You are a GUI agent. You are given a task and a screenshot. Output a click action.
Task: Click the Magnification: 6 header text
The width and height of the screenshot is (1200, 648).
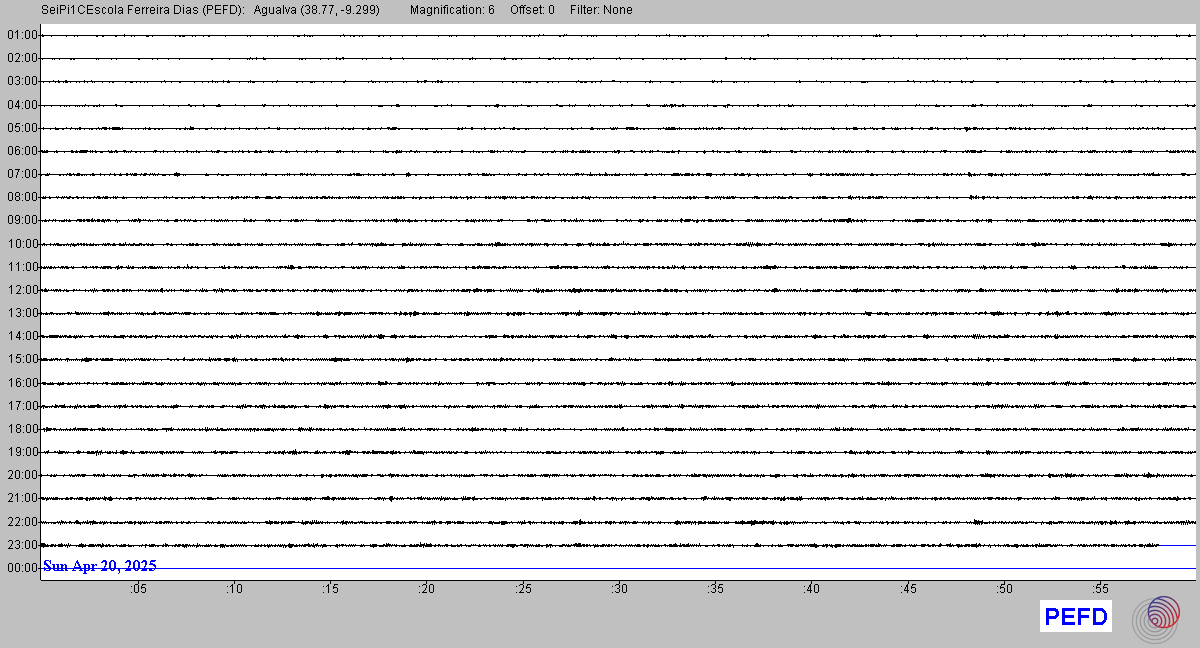452,10
